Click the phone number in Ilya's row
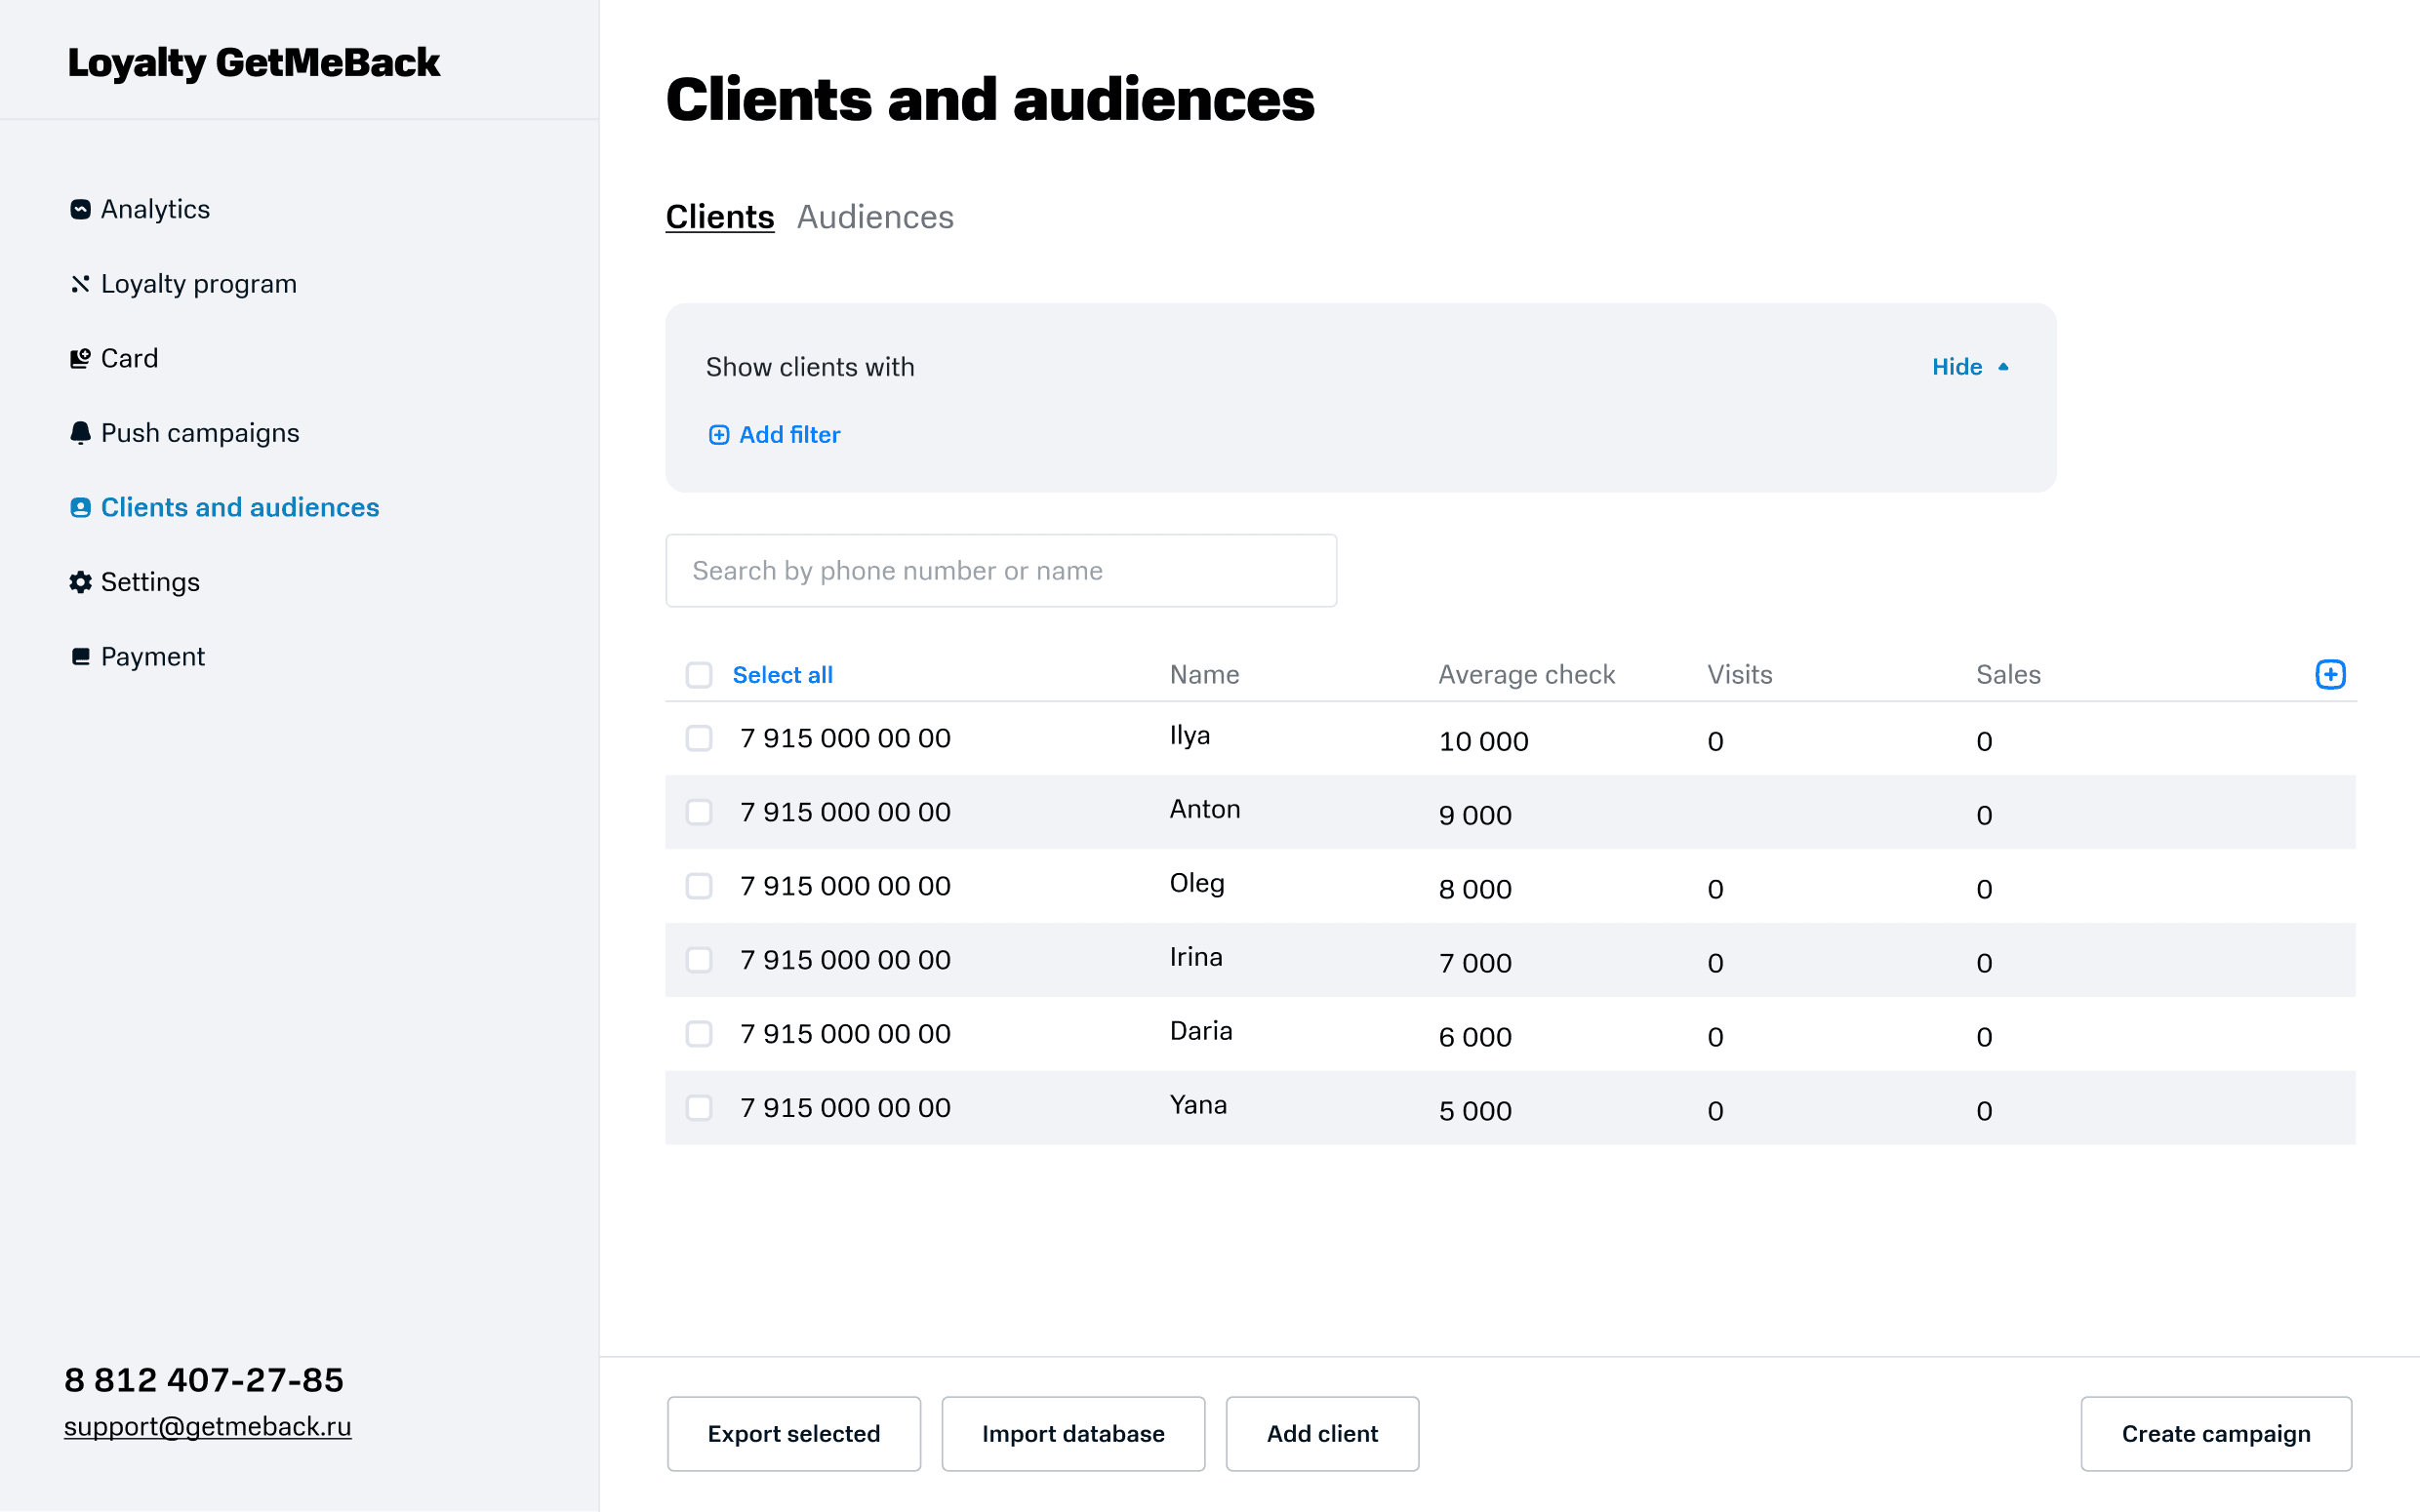 (x=845, y=738)
